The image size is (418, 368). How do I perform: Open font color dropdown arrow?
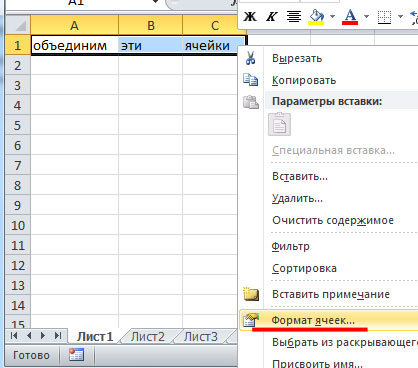366,16
